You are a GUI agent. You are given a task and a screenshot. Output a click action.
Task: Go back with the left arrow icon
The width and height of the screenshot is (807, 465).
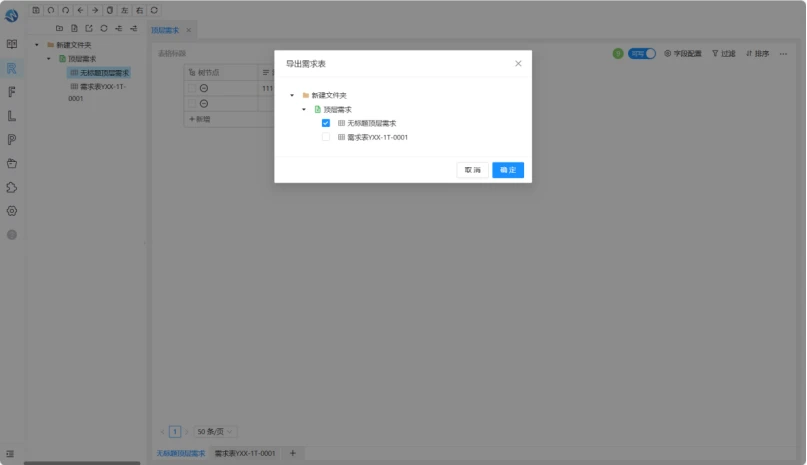coord(80,10)
